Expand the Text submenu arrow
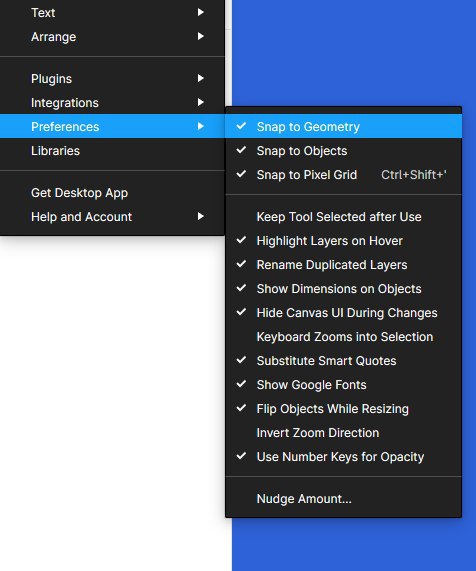476x571 pixels. (200, 12)
